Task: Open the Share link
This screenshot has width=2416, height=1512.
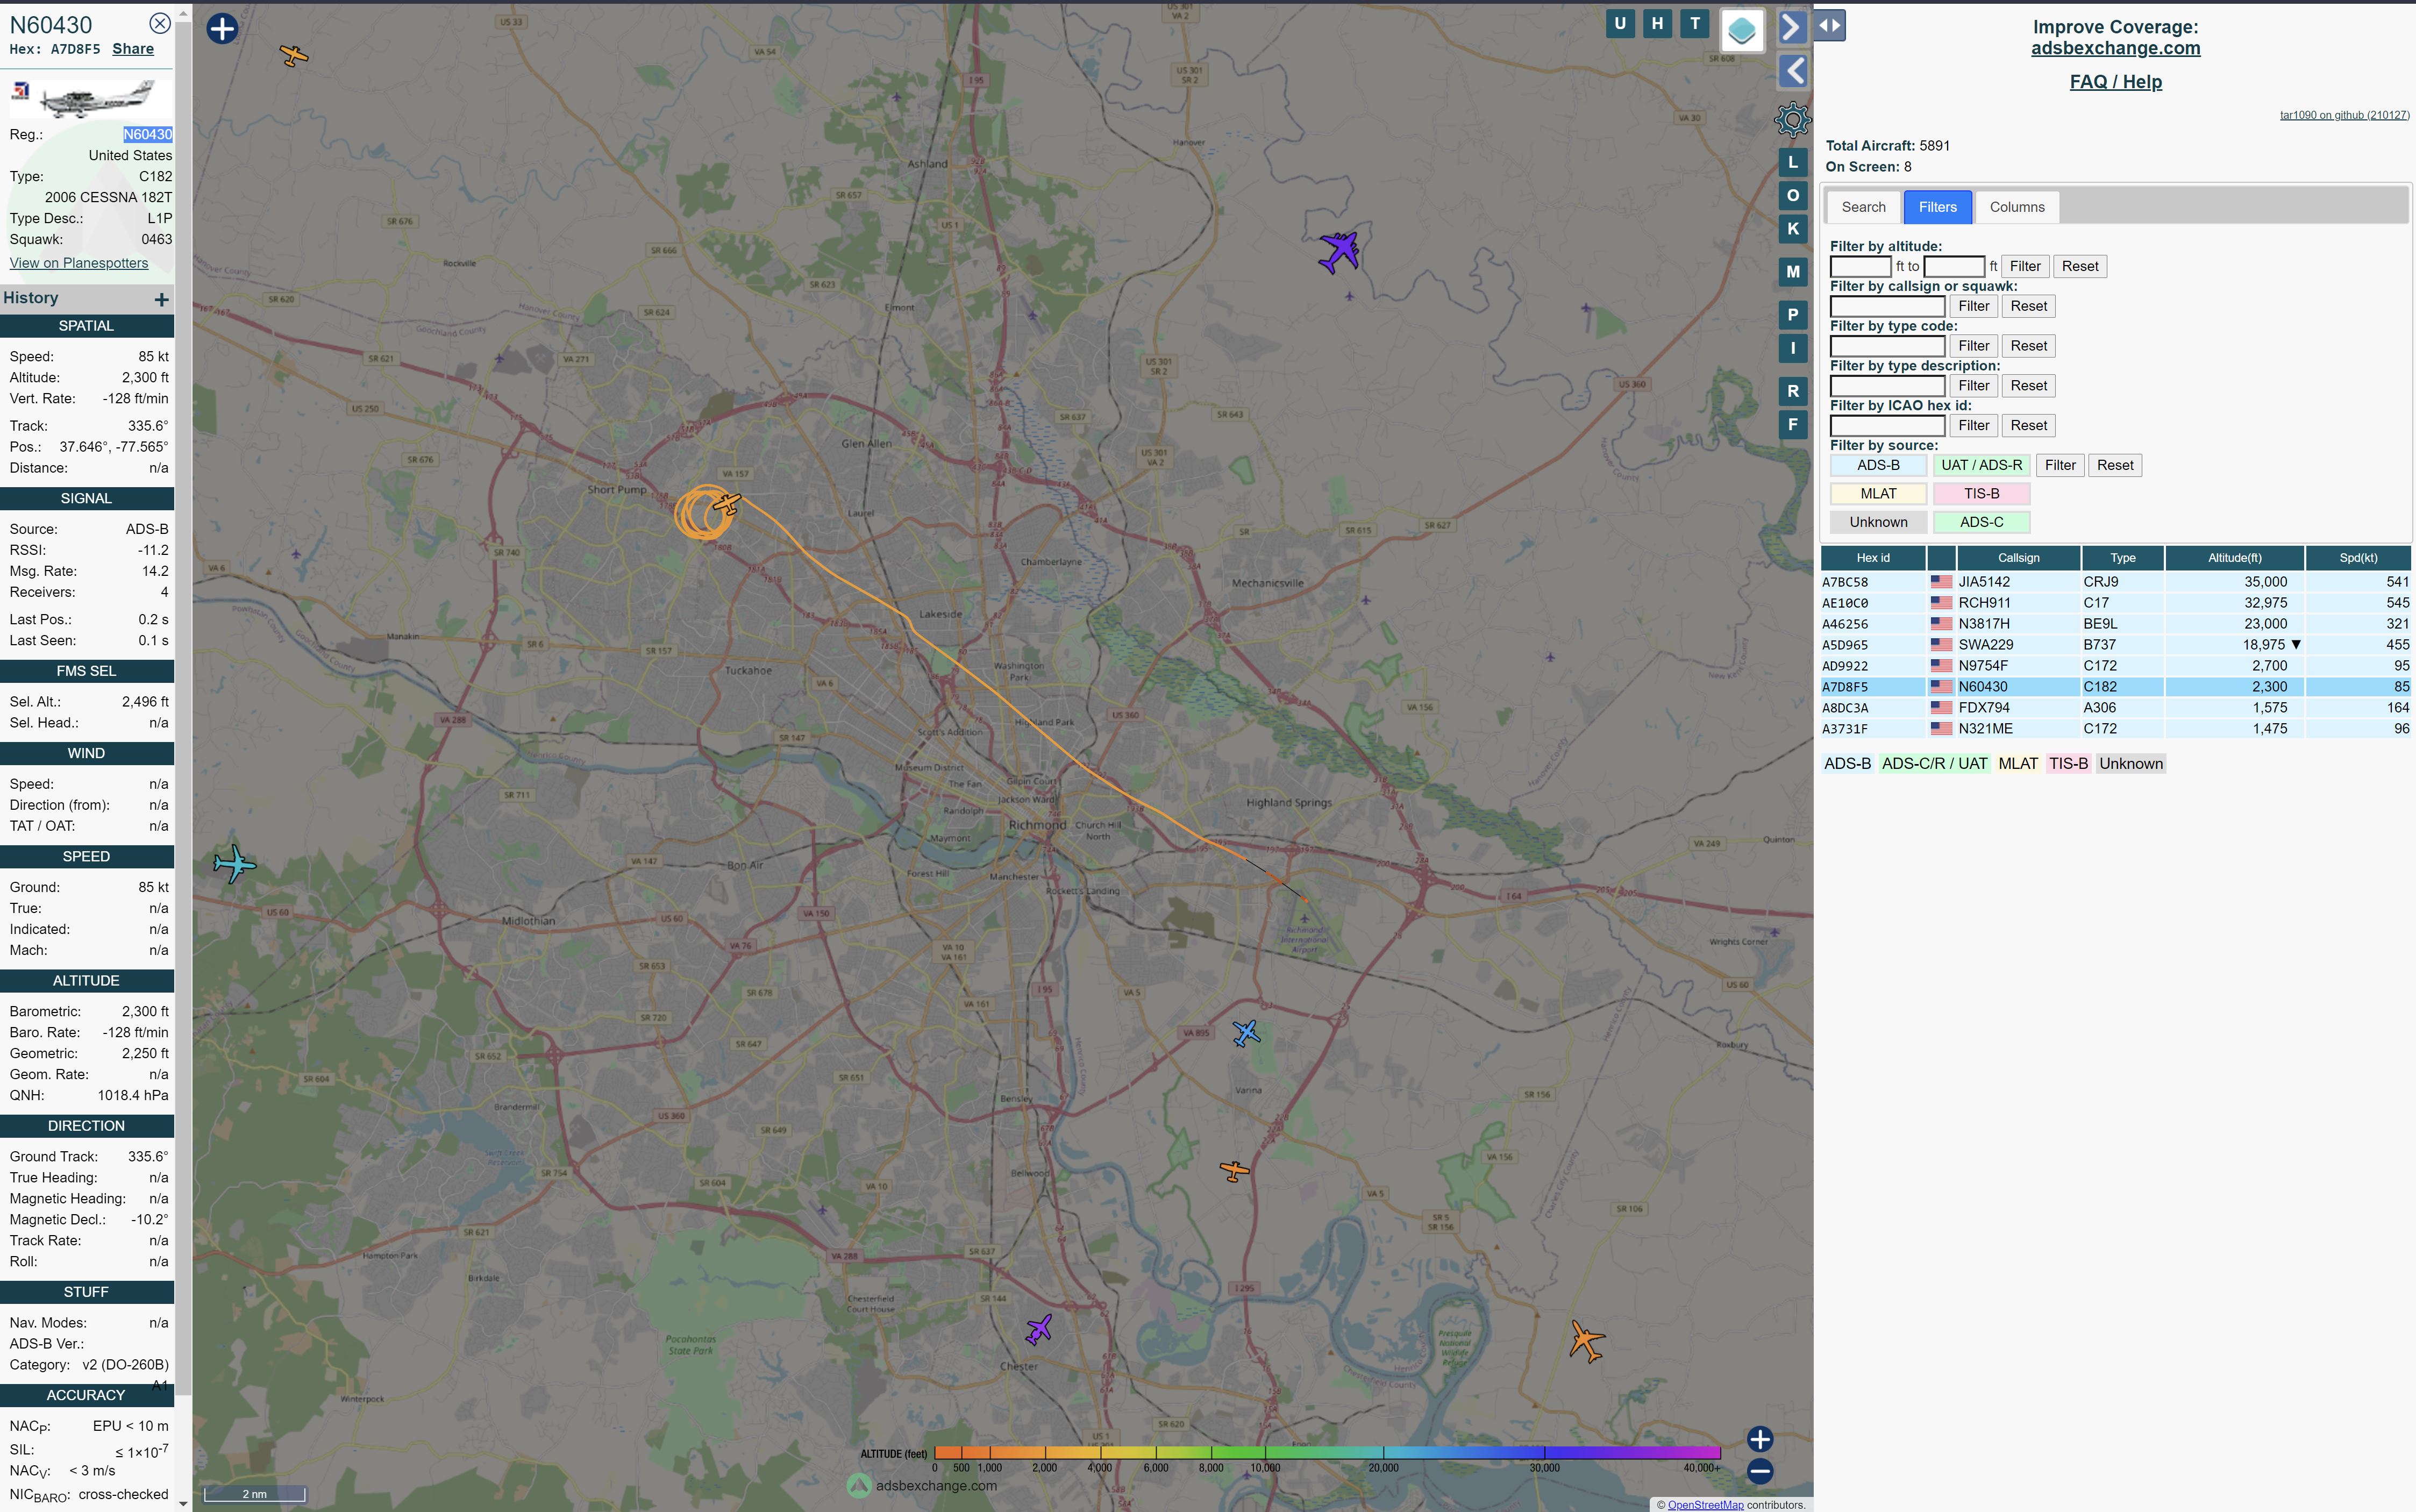Action: pos(133,49)
